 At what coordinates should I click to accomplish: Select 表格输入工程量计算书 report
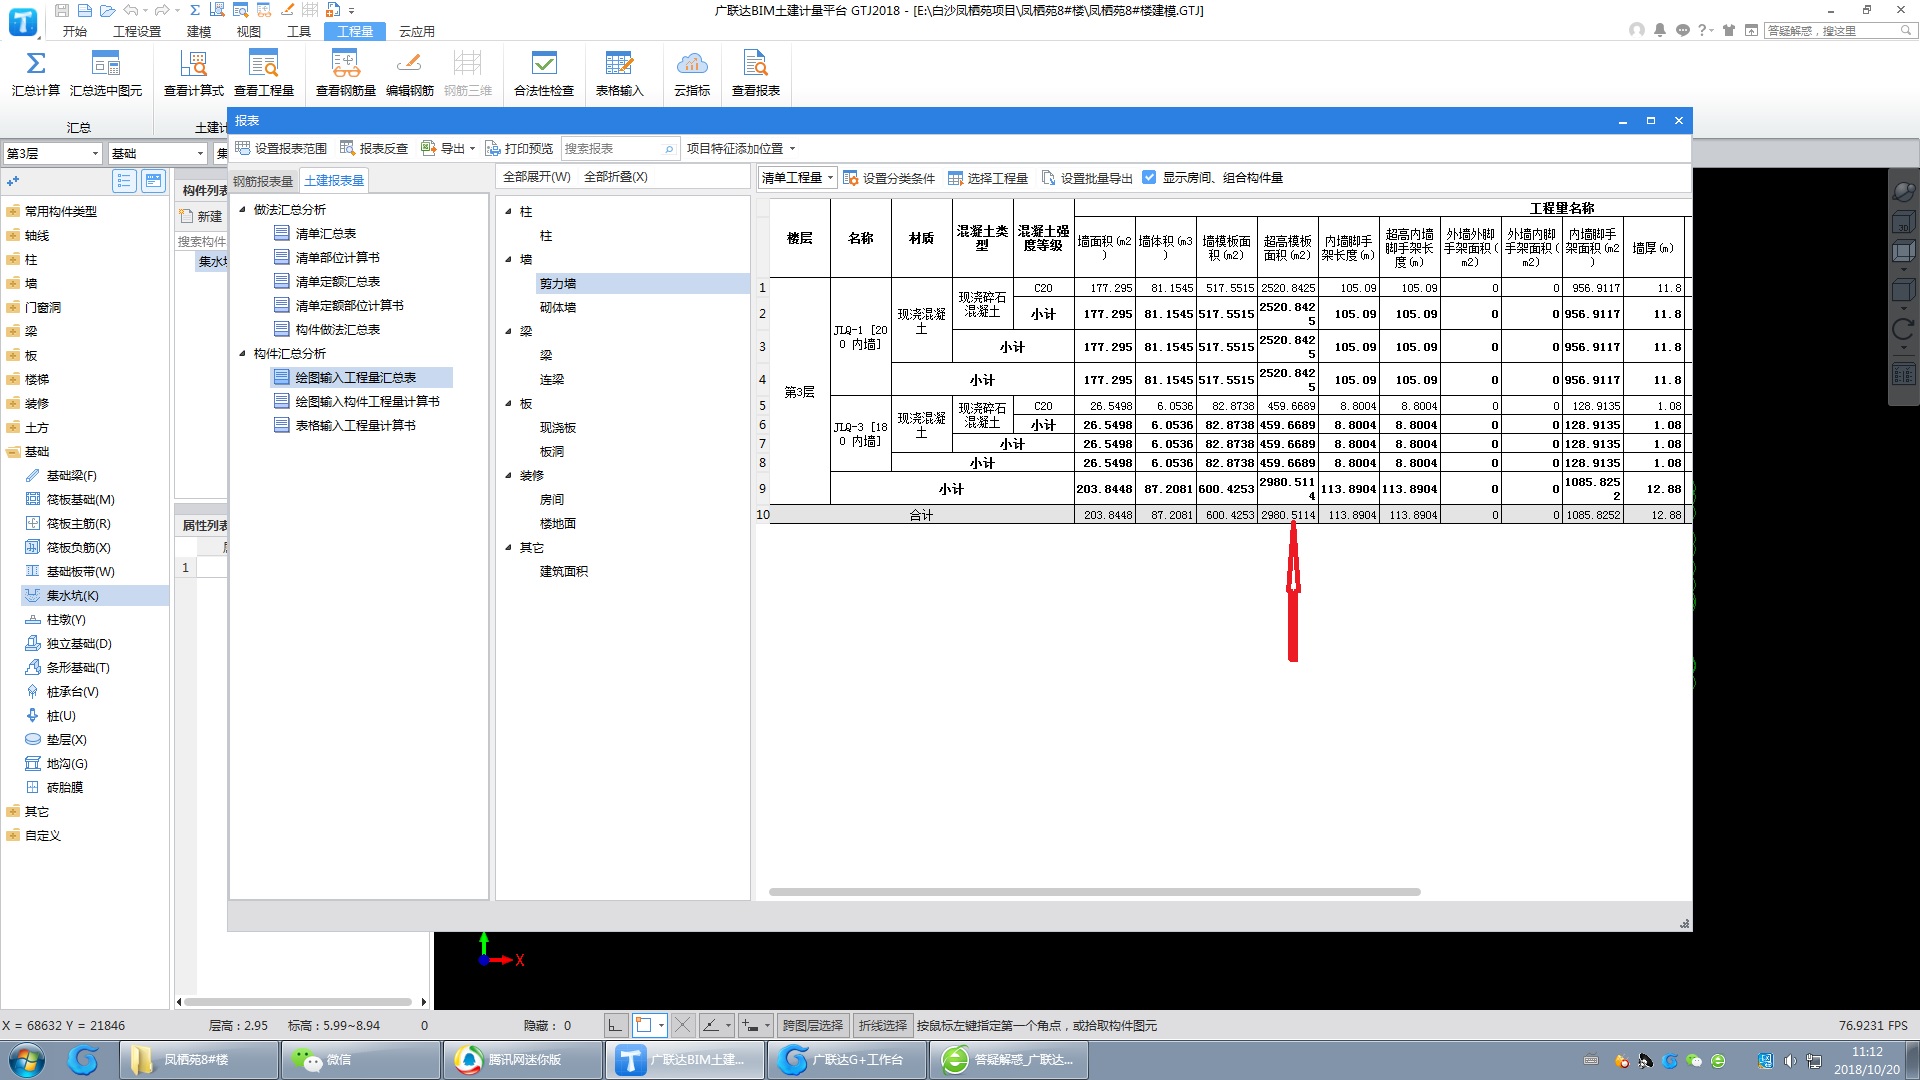[x=355, y=426]
